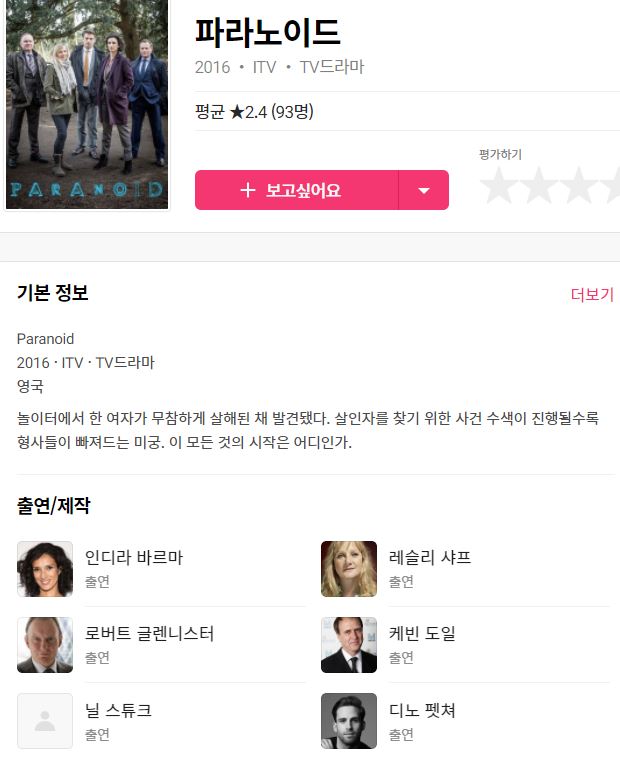Open 인디라 바르마 profile photo

45,569
